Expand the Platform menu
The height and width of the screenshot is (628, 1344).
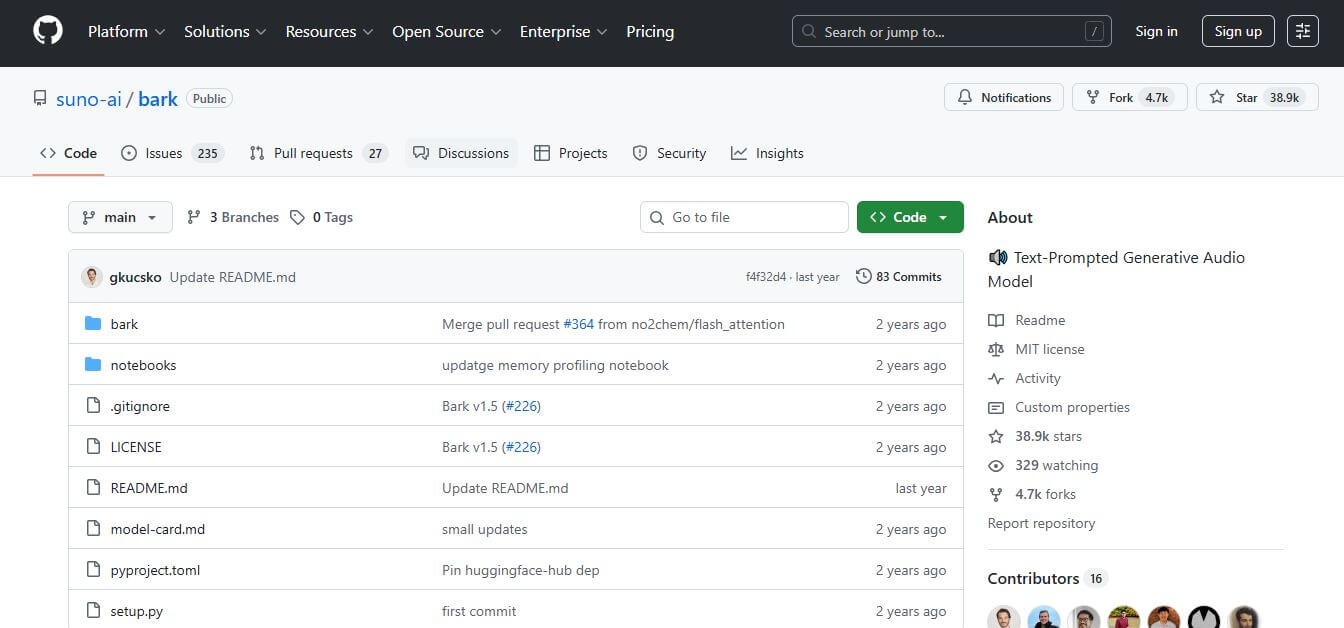click(x=126, y=32)
